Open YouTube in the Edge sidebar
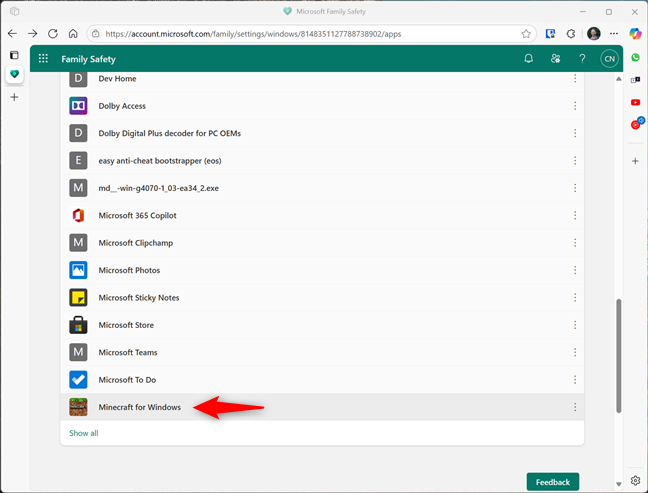The height and width of the screenshot is (493, 648). pyautogui.click(x=636, y=102)
